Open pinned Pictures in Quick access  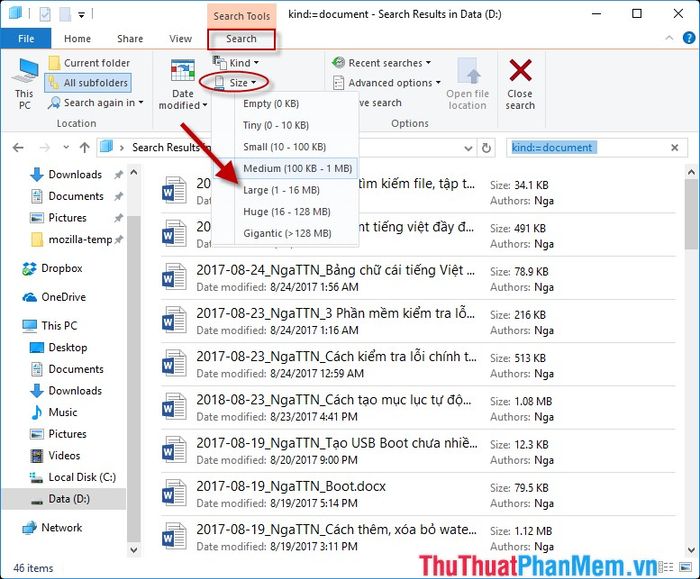[x=67, y=218]
